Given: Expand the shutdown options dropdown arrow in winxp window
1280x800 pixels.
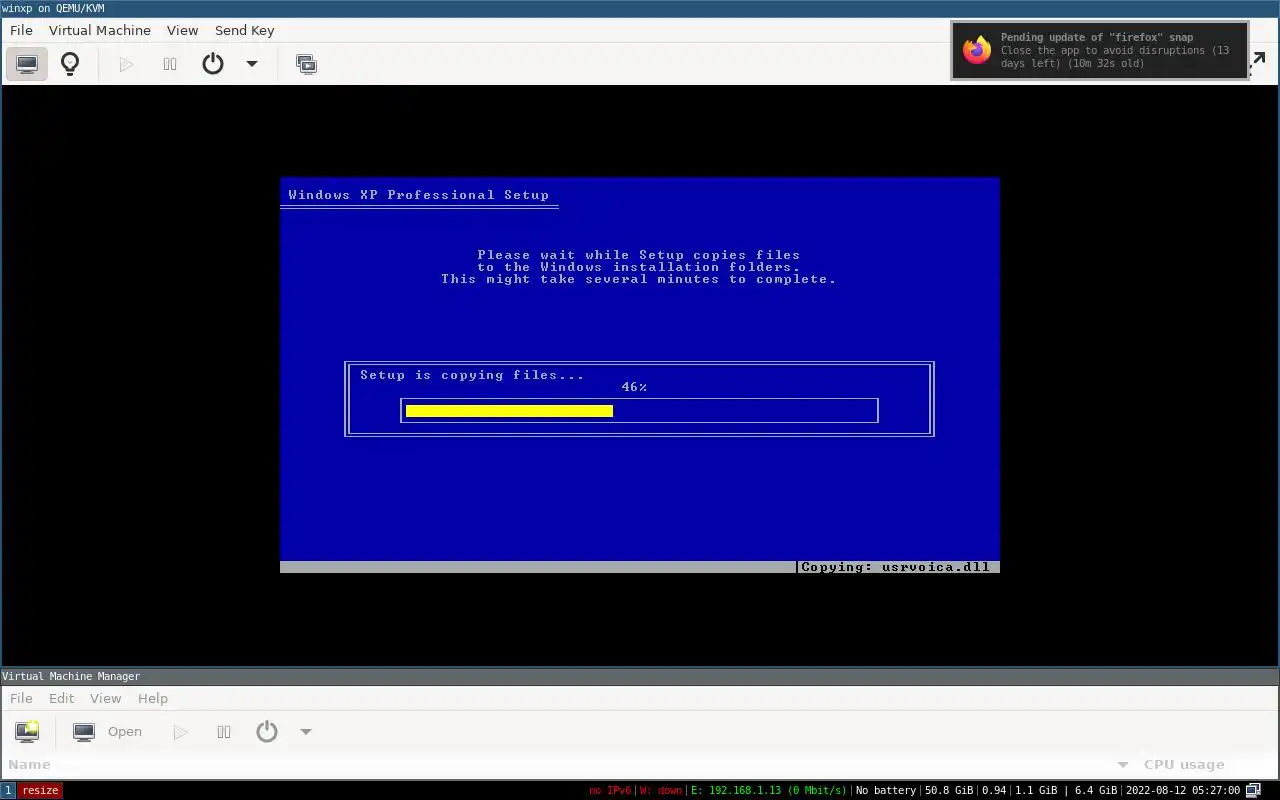Looking at the screenshot, I should [x=252, y=64].
